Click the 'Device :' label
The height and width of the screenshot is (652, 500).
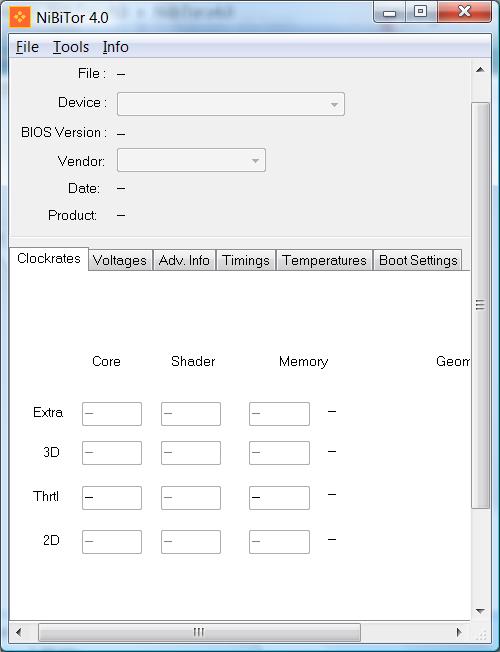pyautogui.click(x=82, y=102)
